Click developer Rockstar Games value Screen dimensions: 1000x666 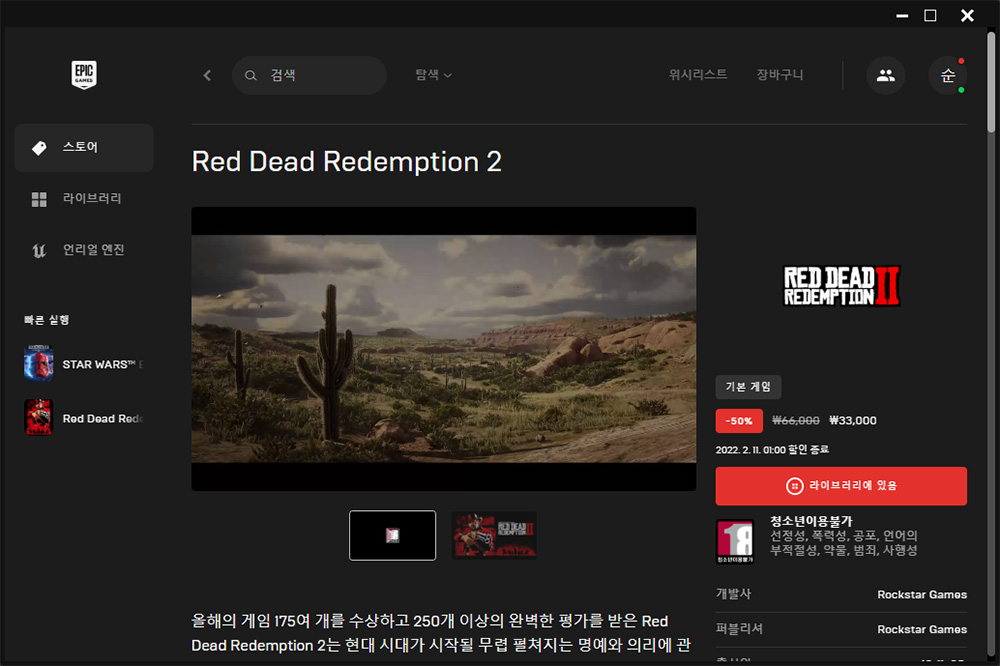922,595
